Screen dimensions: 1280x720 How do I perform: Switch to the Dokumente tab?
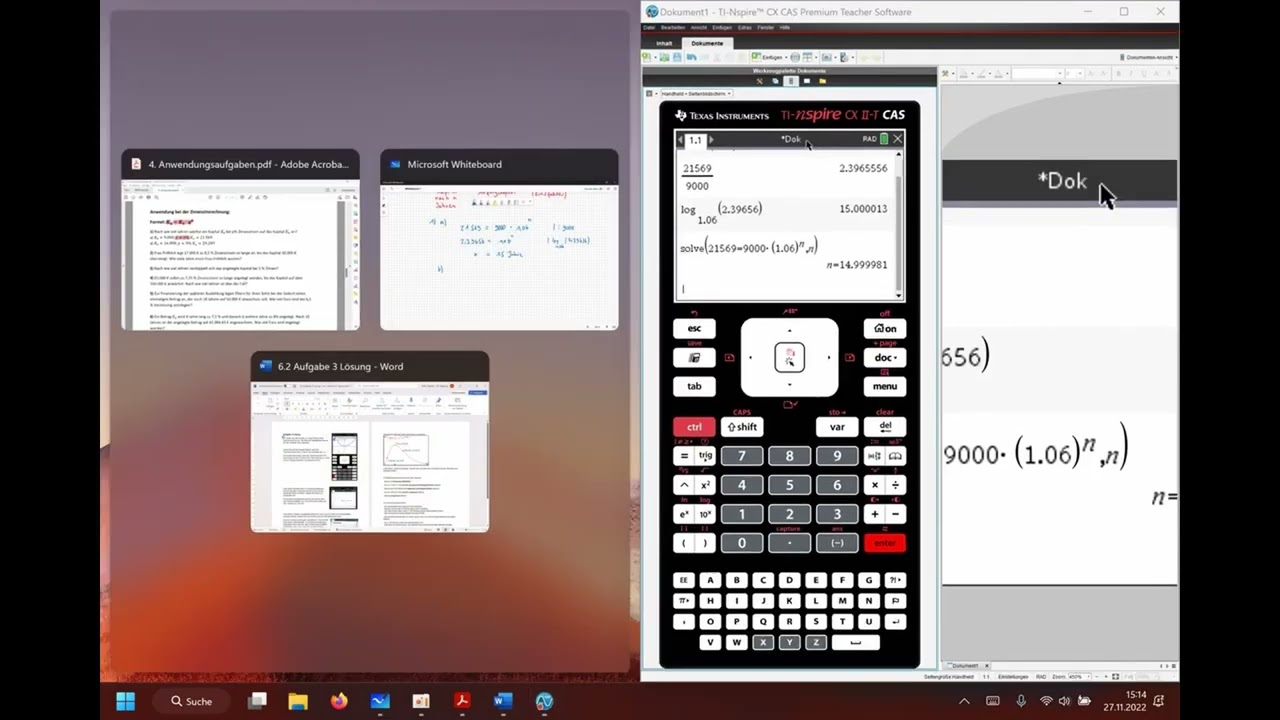[x=707, y=43]
